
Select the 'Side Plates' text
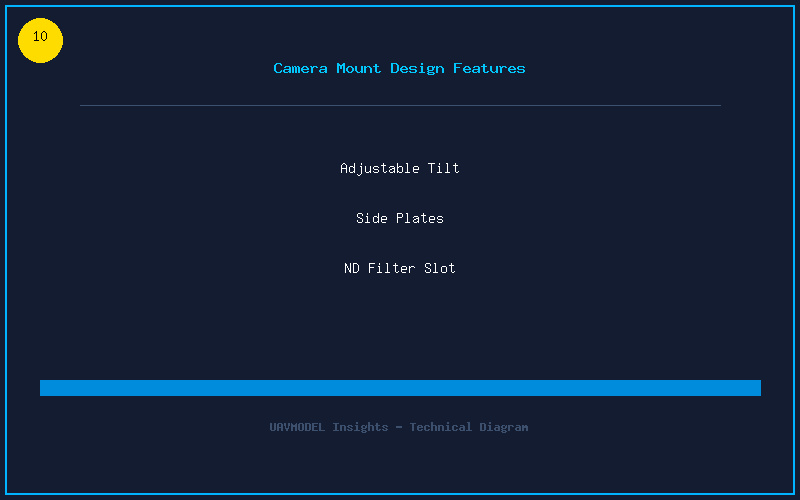click(x=399, y=218)
